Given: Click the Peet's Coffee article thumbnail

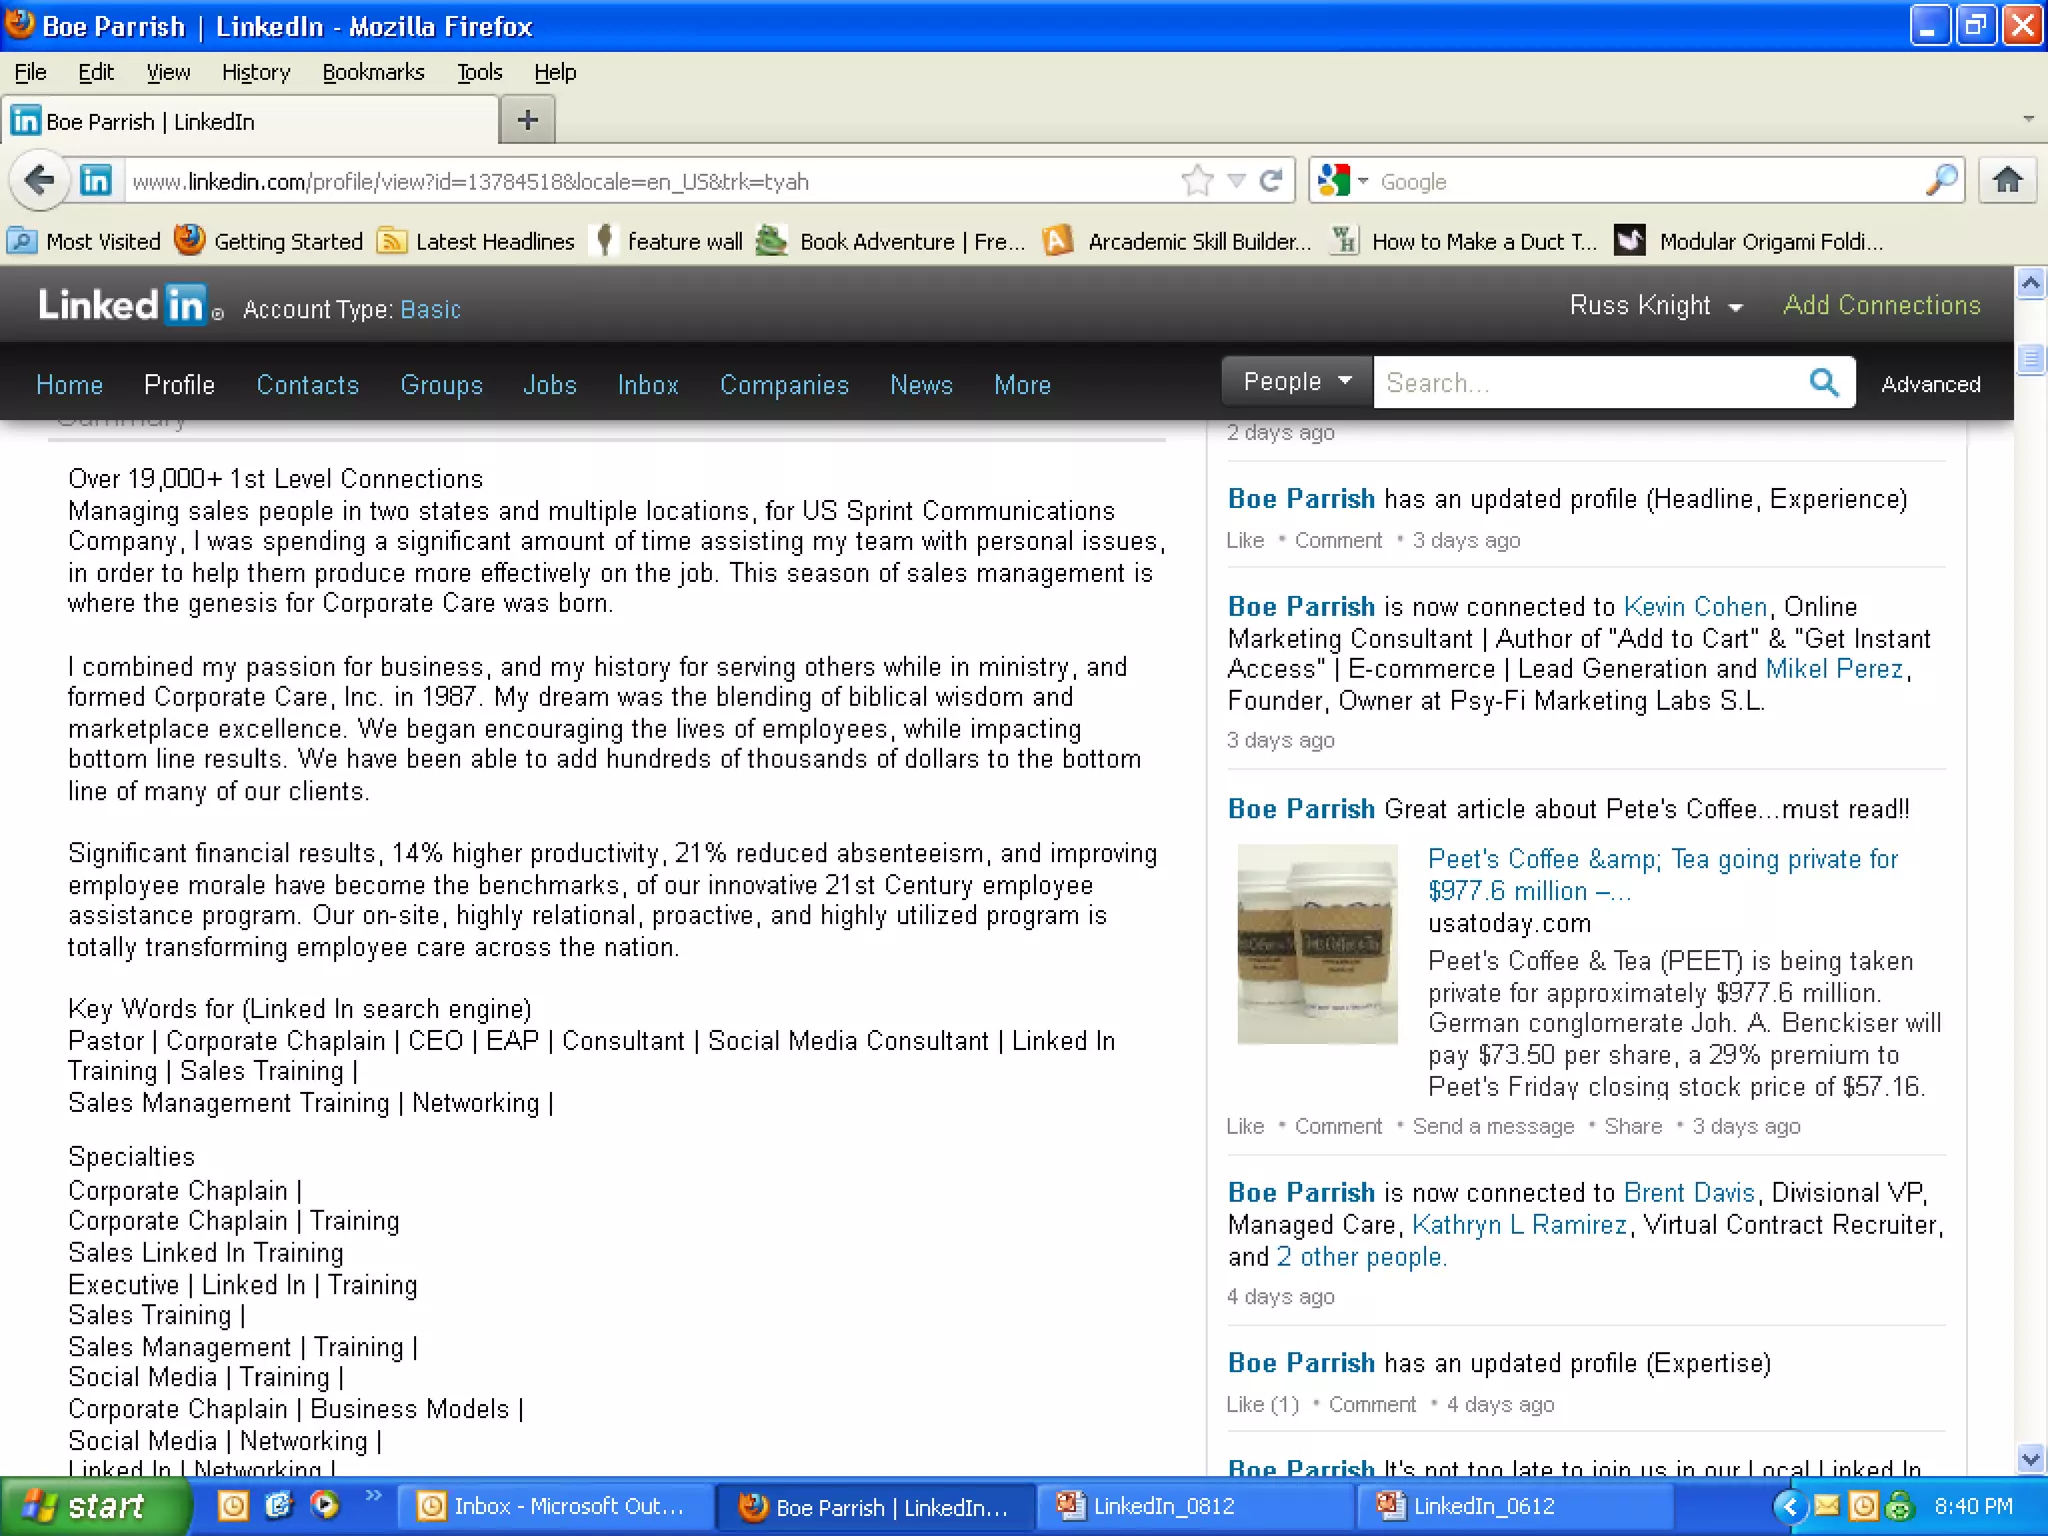Looking at the screenshot, I should tap(1317, 944).
